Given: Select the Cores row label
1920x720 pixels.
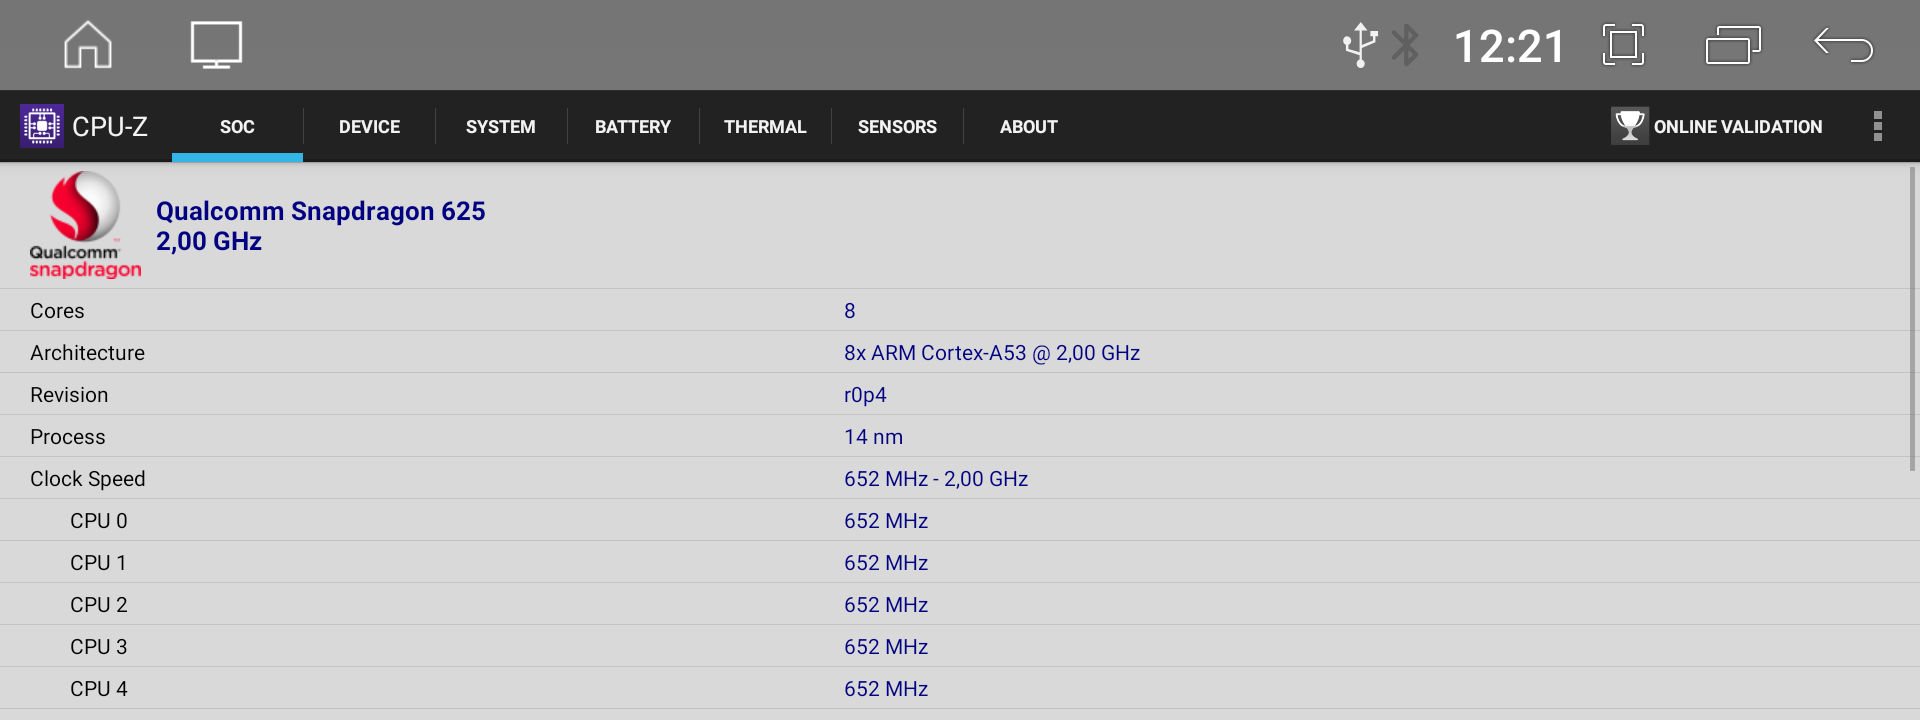Looking at the screenshot, I should pyautogui.click(x=57, y=311).
